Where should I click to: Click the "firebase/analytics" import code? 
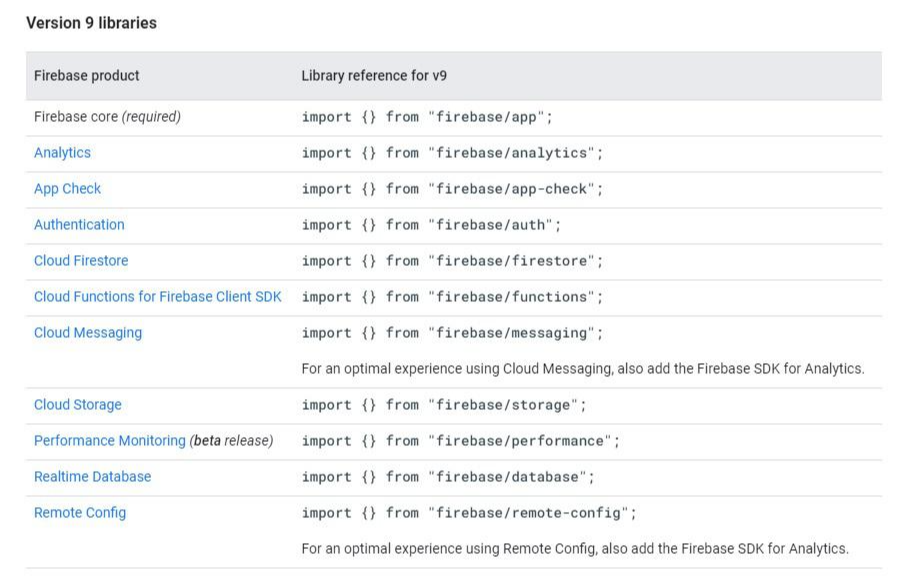point(452,153)
